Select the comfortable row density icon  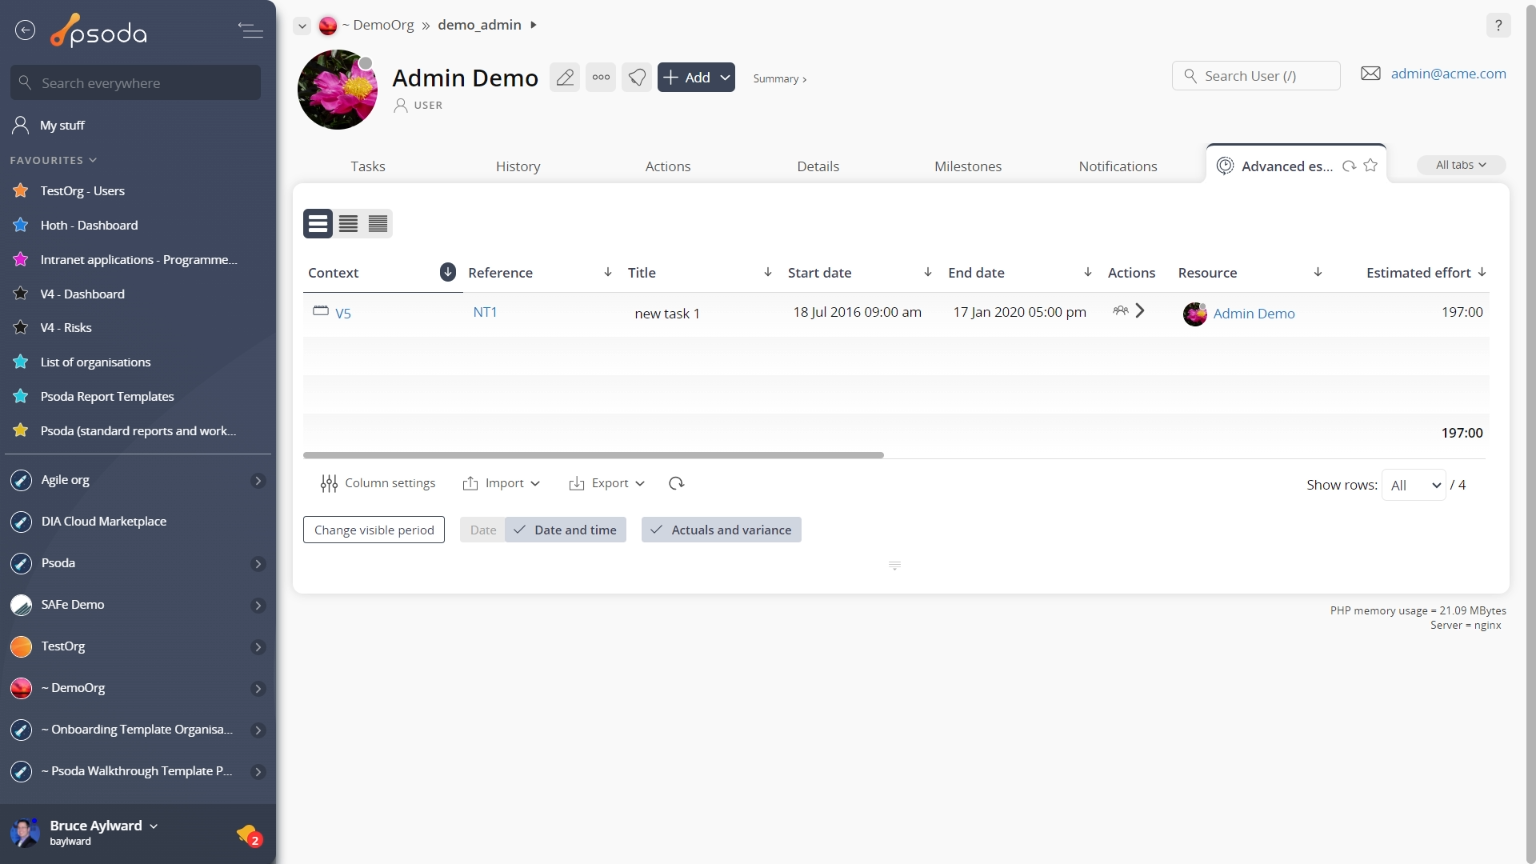point(318,224)
